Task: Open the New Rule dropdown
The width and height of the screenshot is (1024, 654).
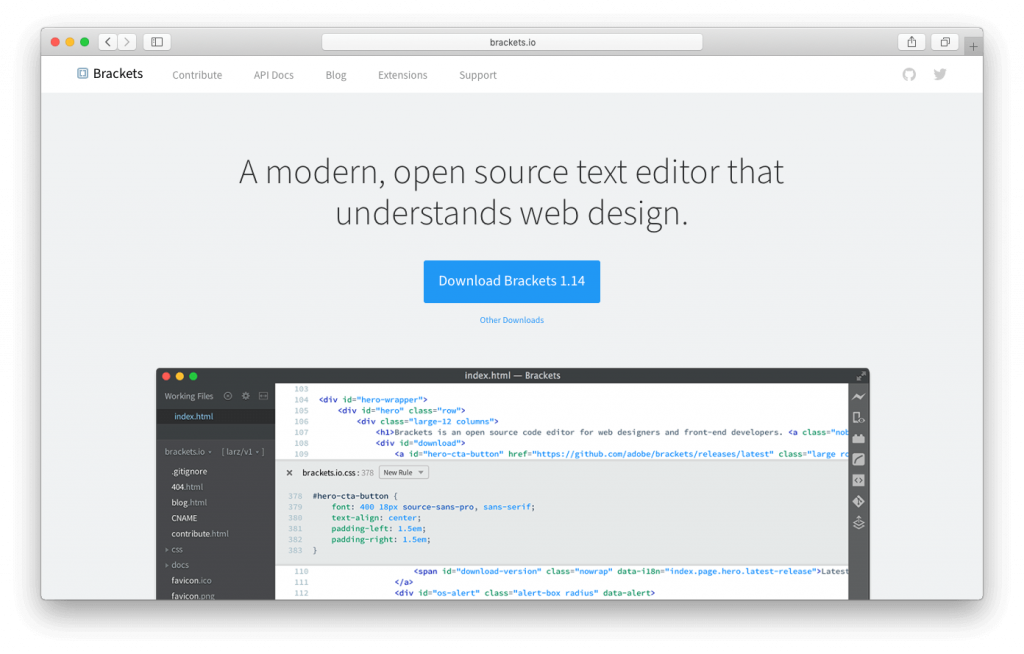Action: [x=404, y=472]
